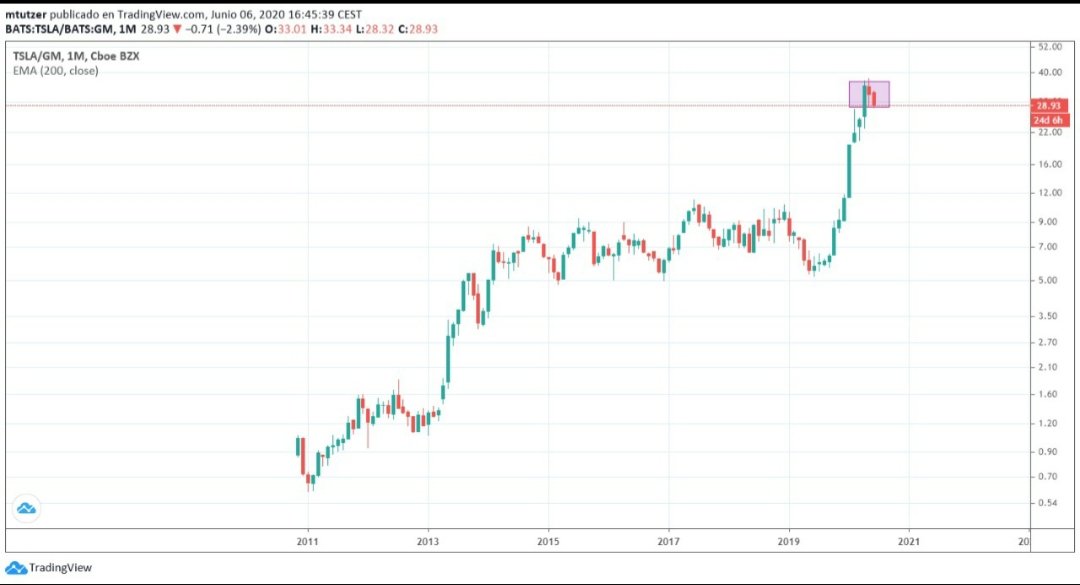Click the 2.70 price scale label
Viewport: 1080px width, 585px height.
1048,342
